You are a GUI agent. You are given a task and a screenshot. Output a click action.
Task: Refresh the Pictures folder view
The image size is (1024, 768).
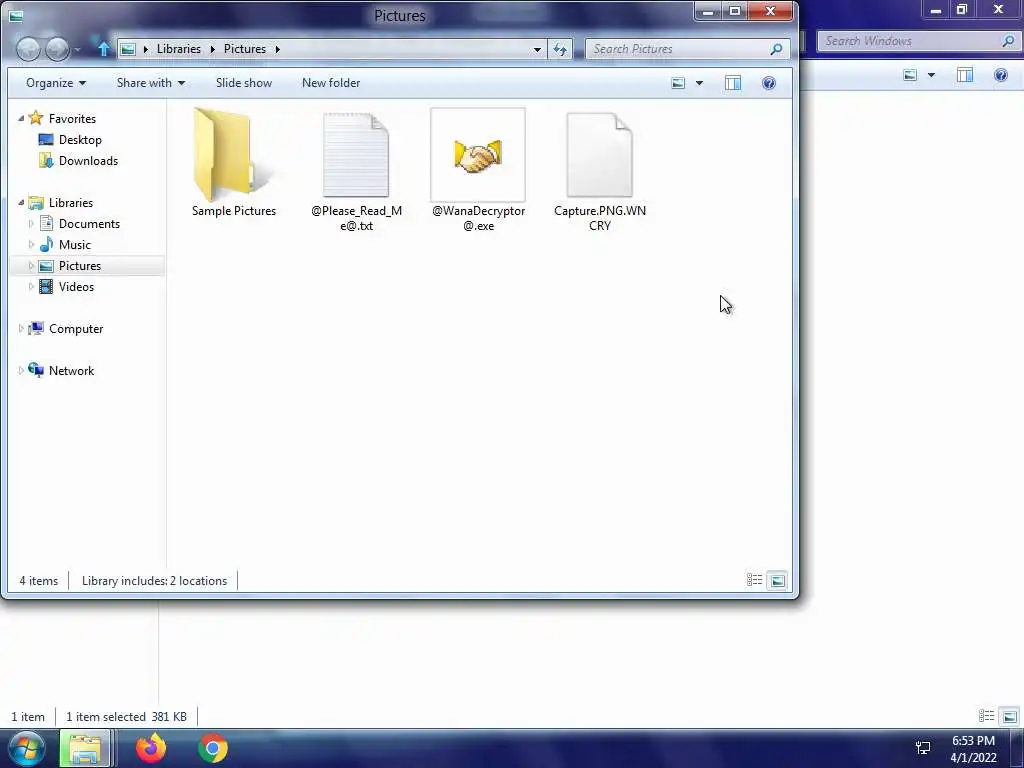pyautogui.click(x=560, y=49)
